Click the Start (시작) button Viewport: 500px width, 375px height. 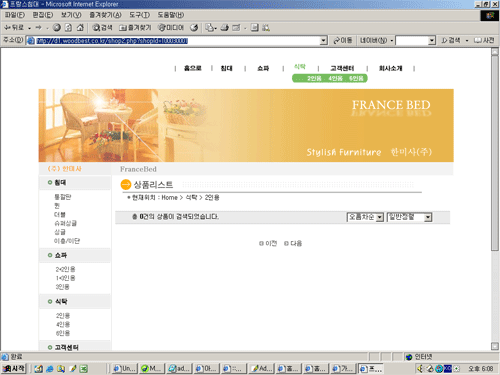tap(13, 369)
